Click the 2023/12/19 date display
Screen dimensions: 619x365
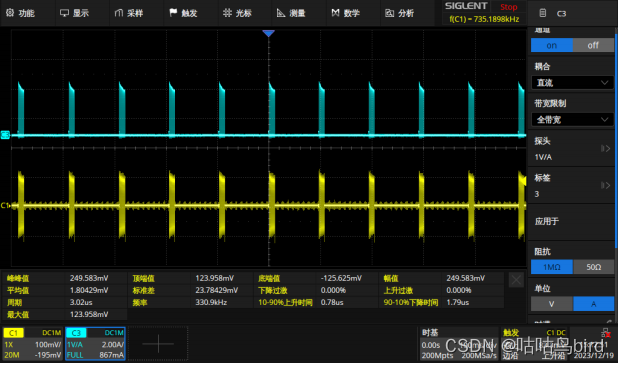[594, 355]
